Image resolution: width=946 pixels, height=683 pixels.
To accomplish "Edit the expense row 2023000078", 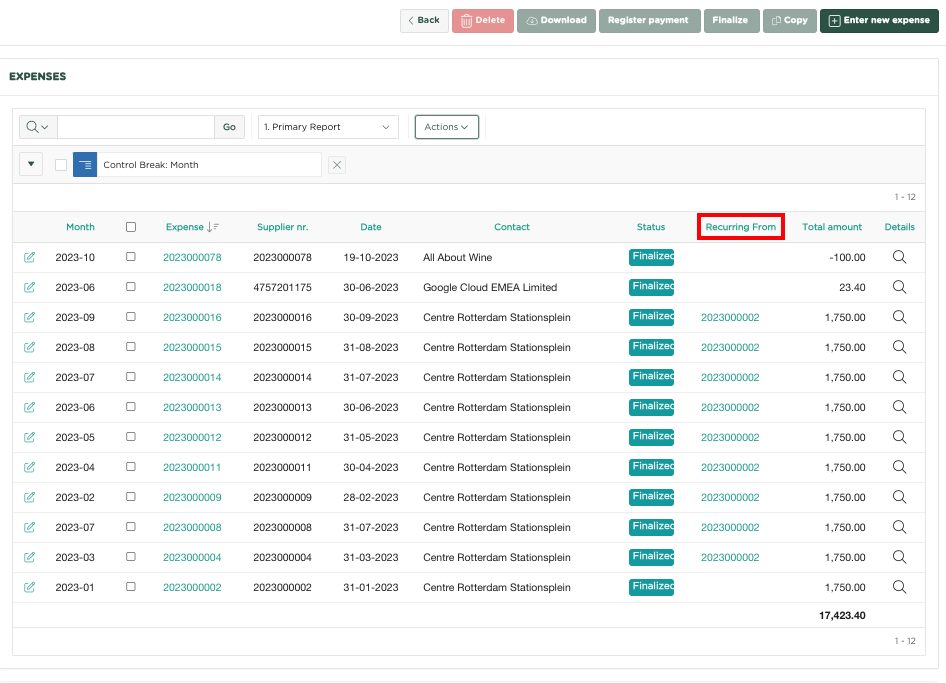I will [29, 257].
